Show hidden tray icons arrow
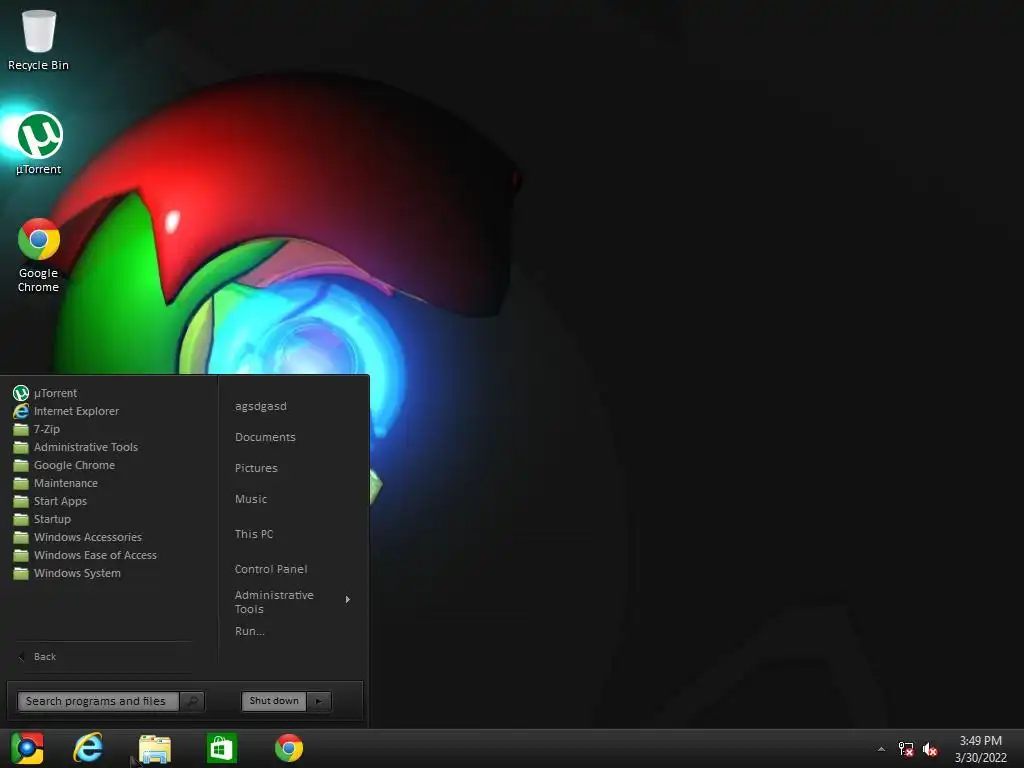This screenshot has height=768, width=1024. (x=881, y=749)
